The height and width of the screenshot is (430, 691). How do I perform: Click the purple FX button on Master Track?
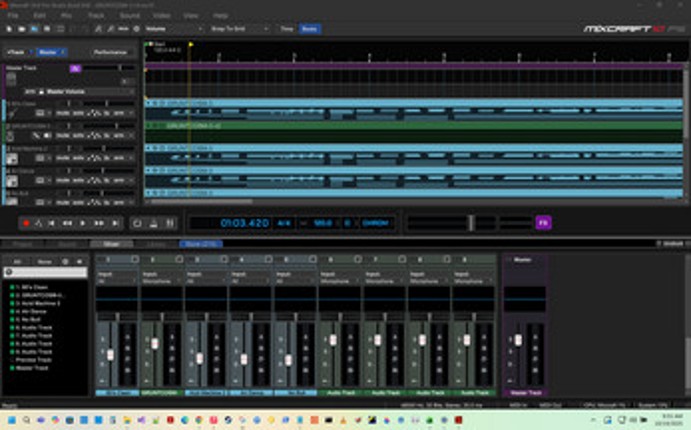coord(75,68)
